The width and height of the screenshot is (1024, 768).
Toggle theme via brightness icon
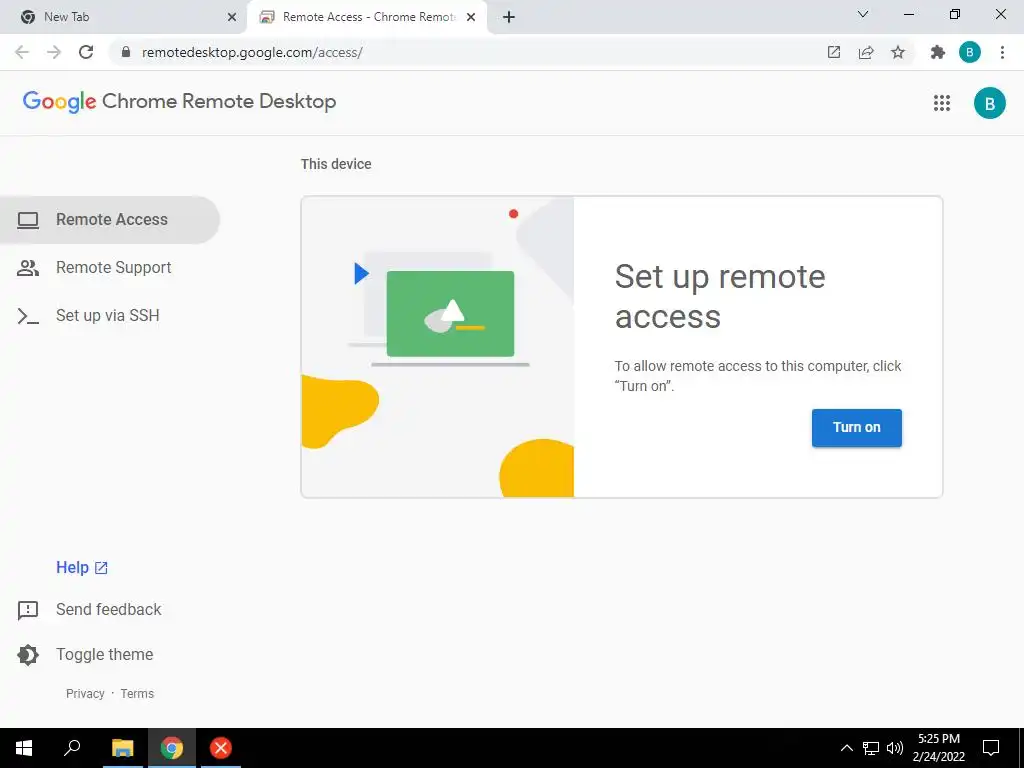click(x=28, y=655)
